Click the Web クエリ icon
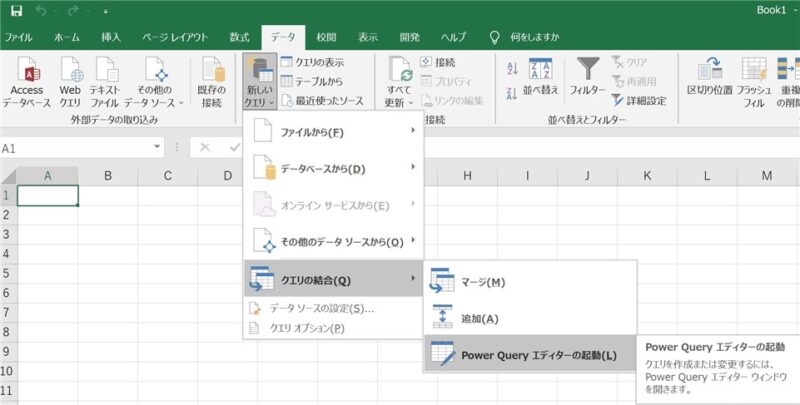Viewport: 800px width, 405px height. point(70,82)
